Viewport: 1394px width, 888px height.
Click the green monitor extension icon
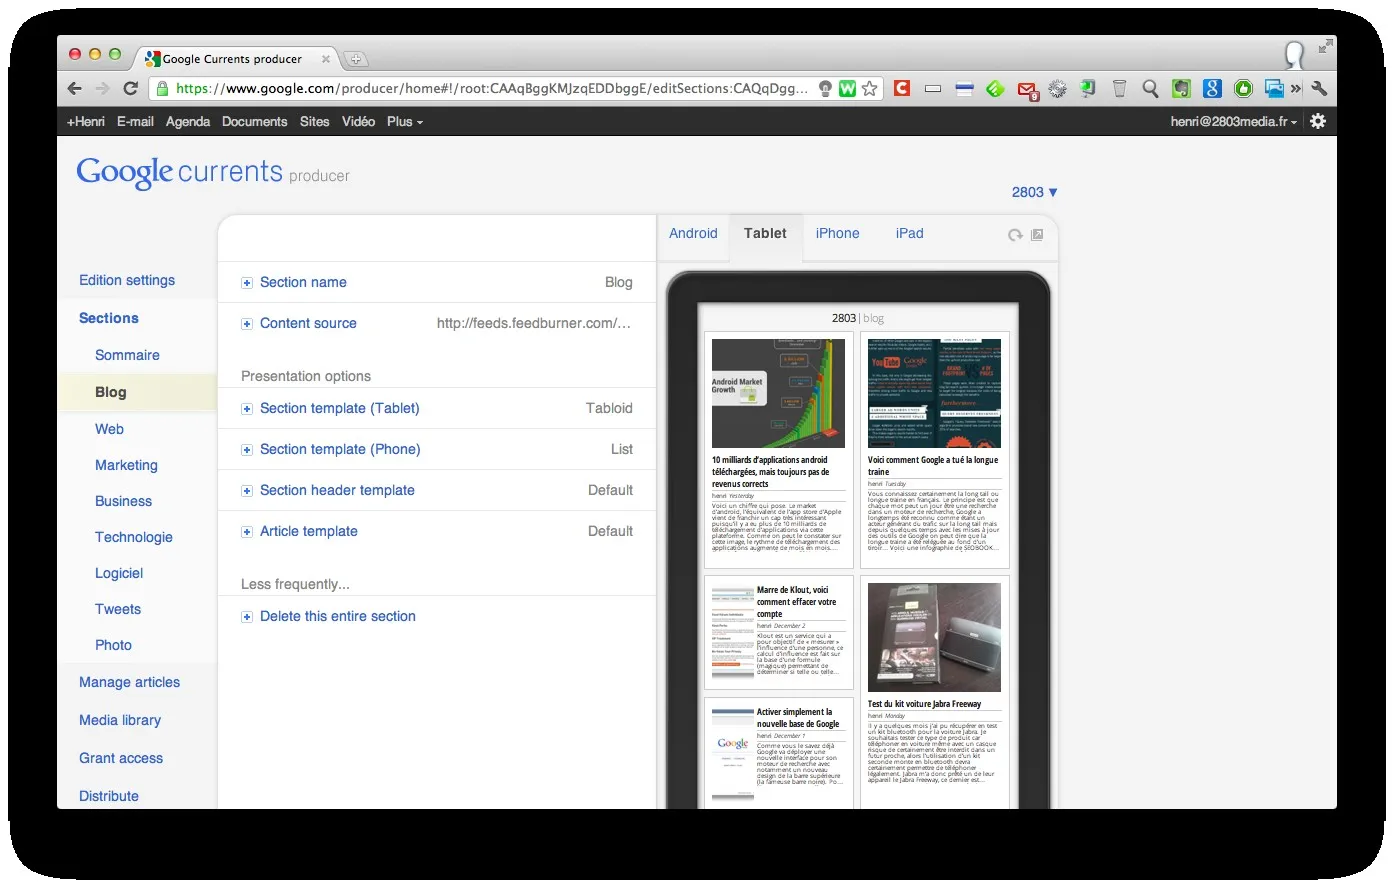point(1088,89)
